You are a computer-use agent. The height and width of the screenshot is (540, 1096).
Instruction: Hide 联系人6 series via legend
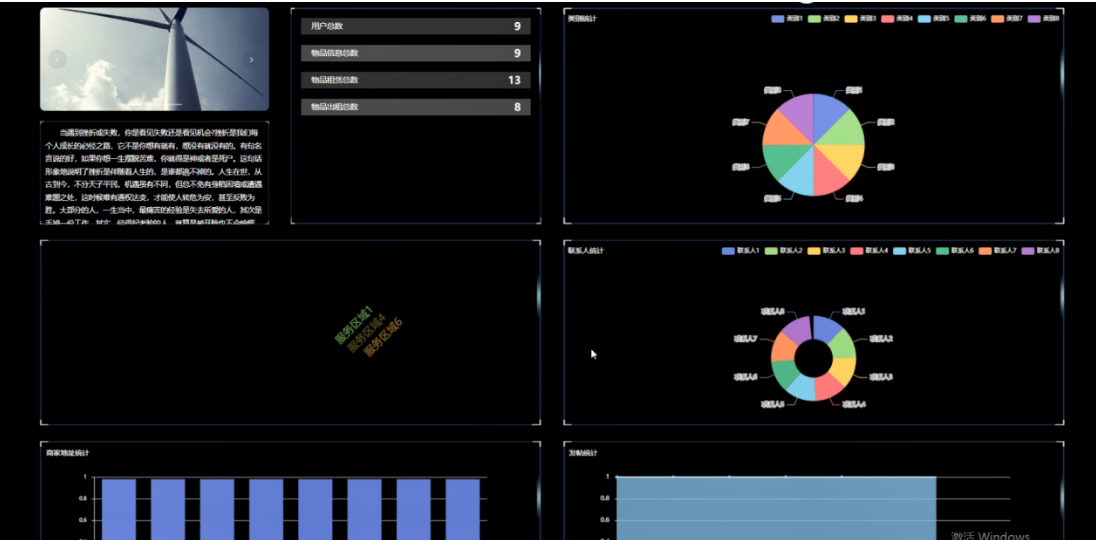point(955,250)
